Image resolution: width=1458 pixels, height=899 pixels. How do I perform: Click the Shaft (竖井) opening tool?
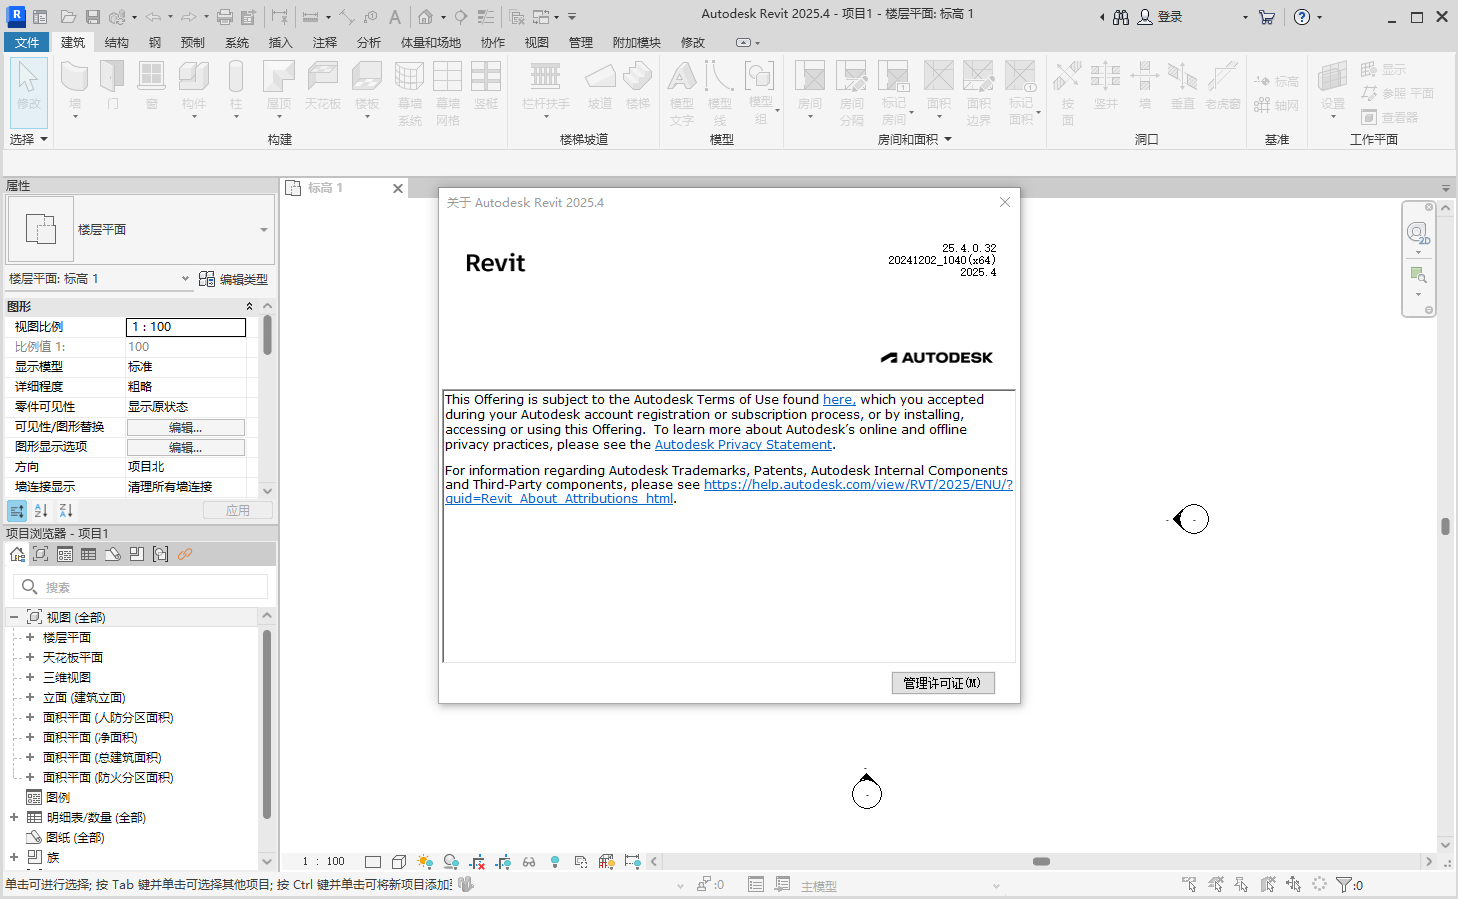coord(1105,77)
